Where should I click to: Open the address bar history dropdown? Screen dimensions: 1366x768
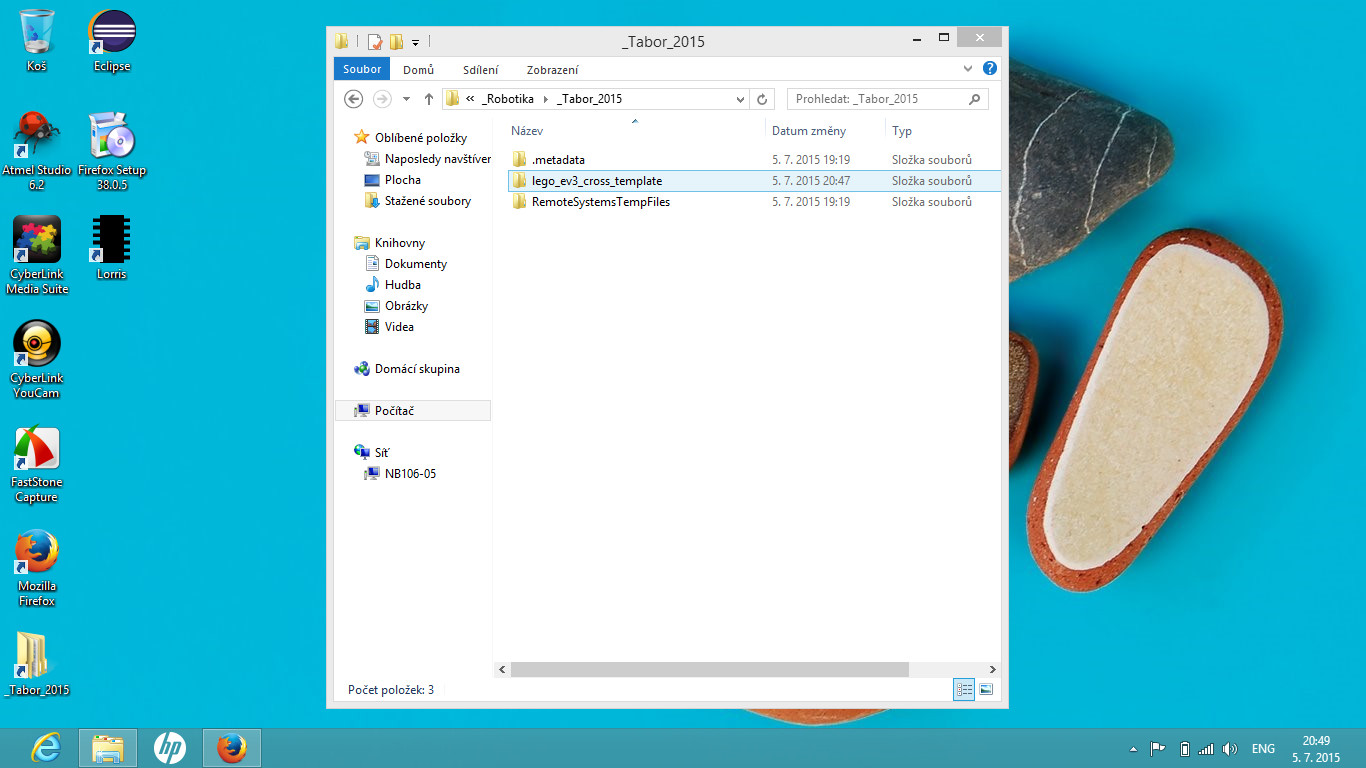[x=740, y=99]
